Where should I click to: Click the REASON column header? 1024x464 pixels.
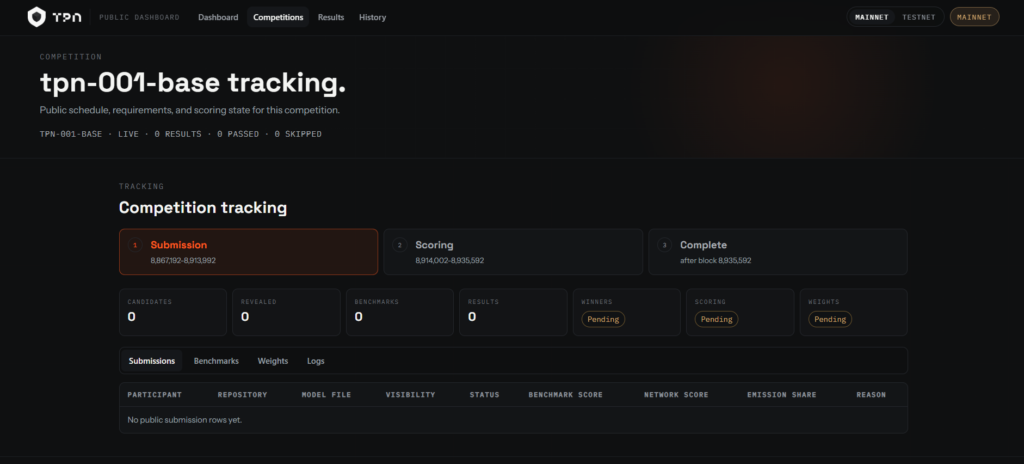pyautogui.click(x=871, y=395)
